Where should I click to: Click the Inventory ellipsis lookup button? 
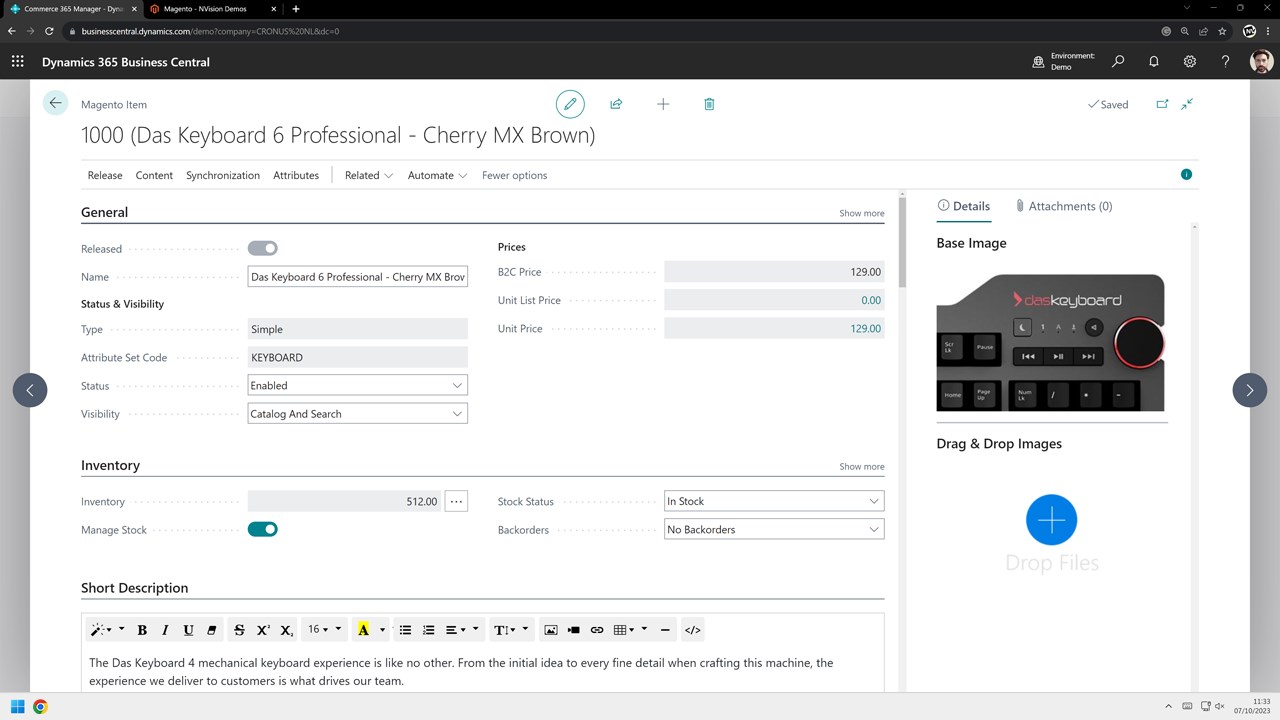(456, 501)
